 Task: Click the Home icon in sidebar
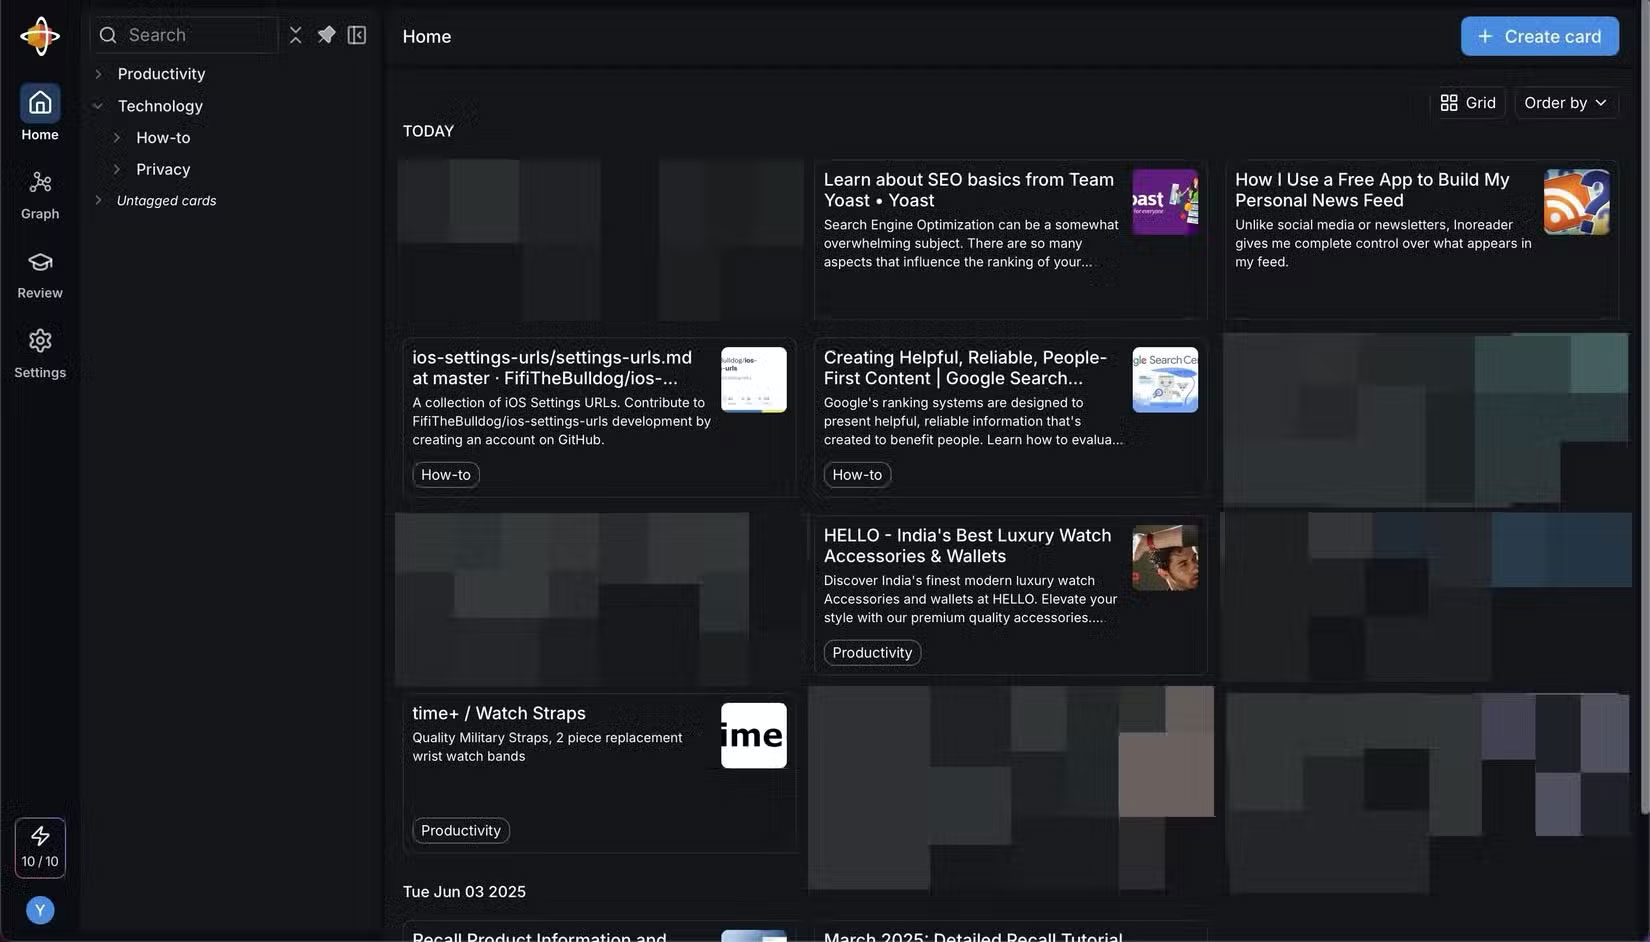click(40, 103)
